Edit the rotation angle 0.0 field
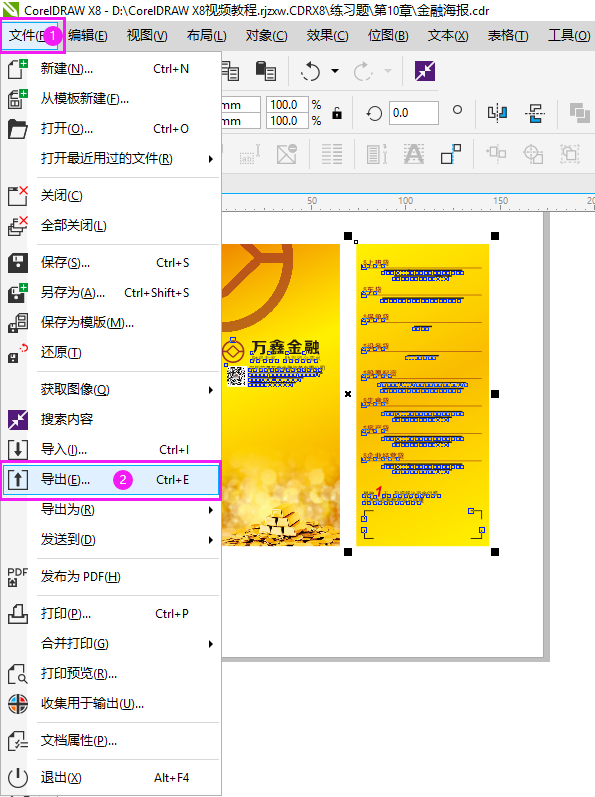The width and height of the screenshot is (595, 797). pos(414,113)
